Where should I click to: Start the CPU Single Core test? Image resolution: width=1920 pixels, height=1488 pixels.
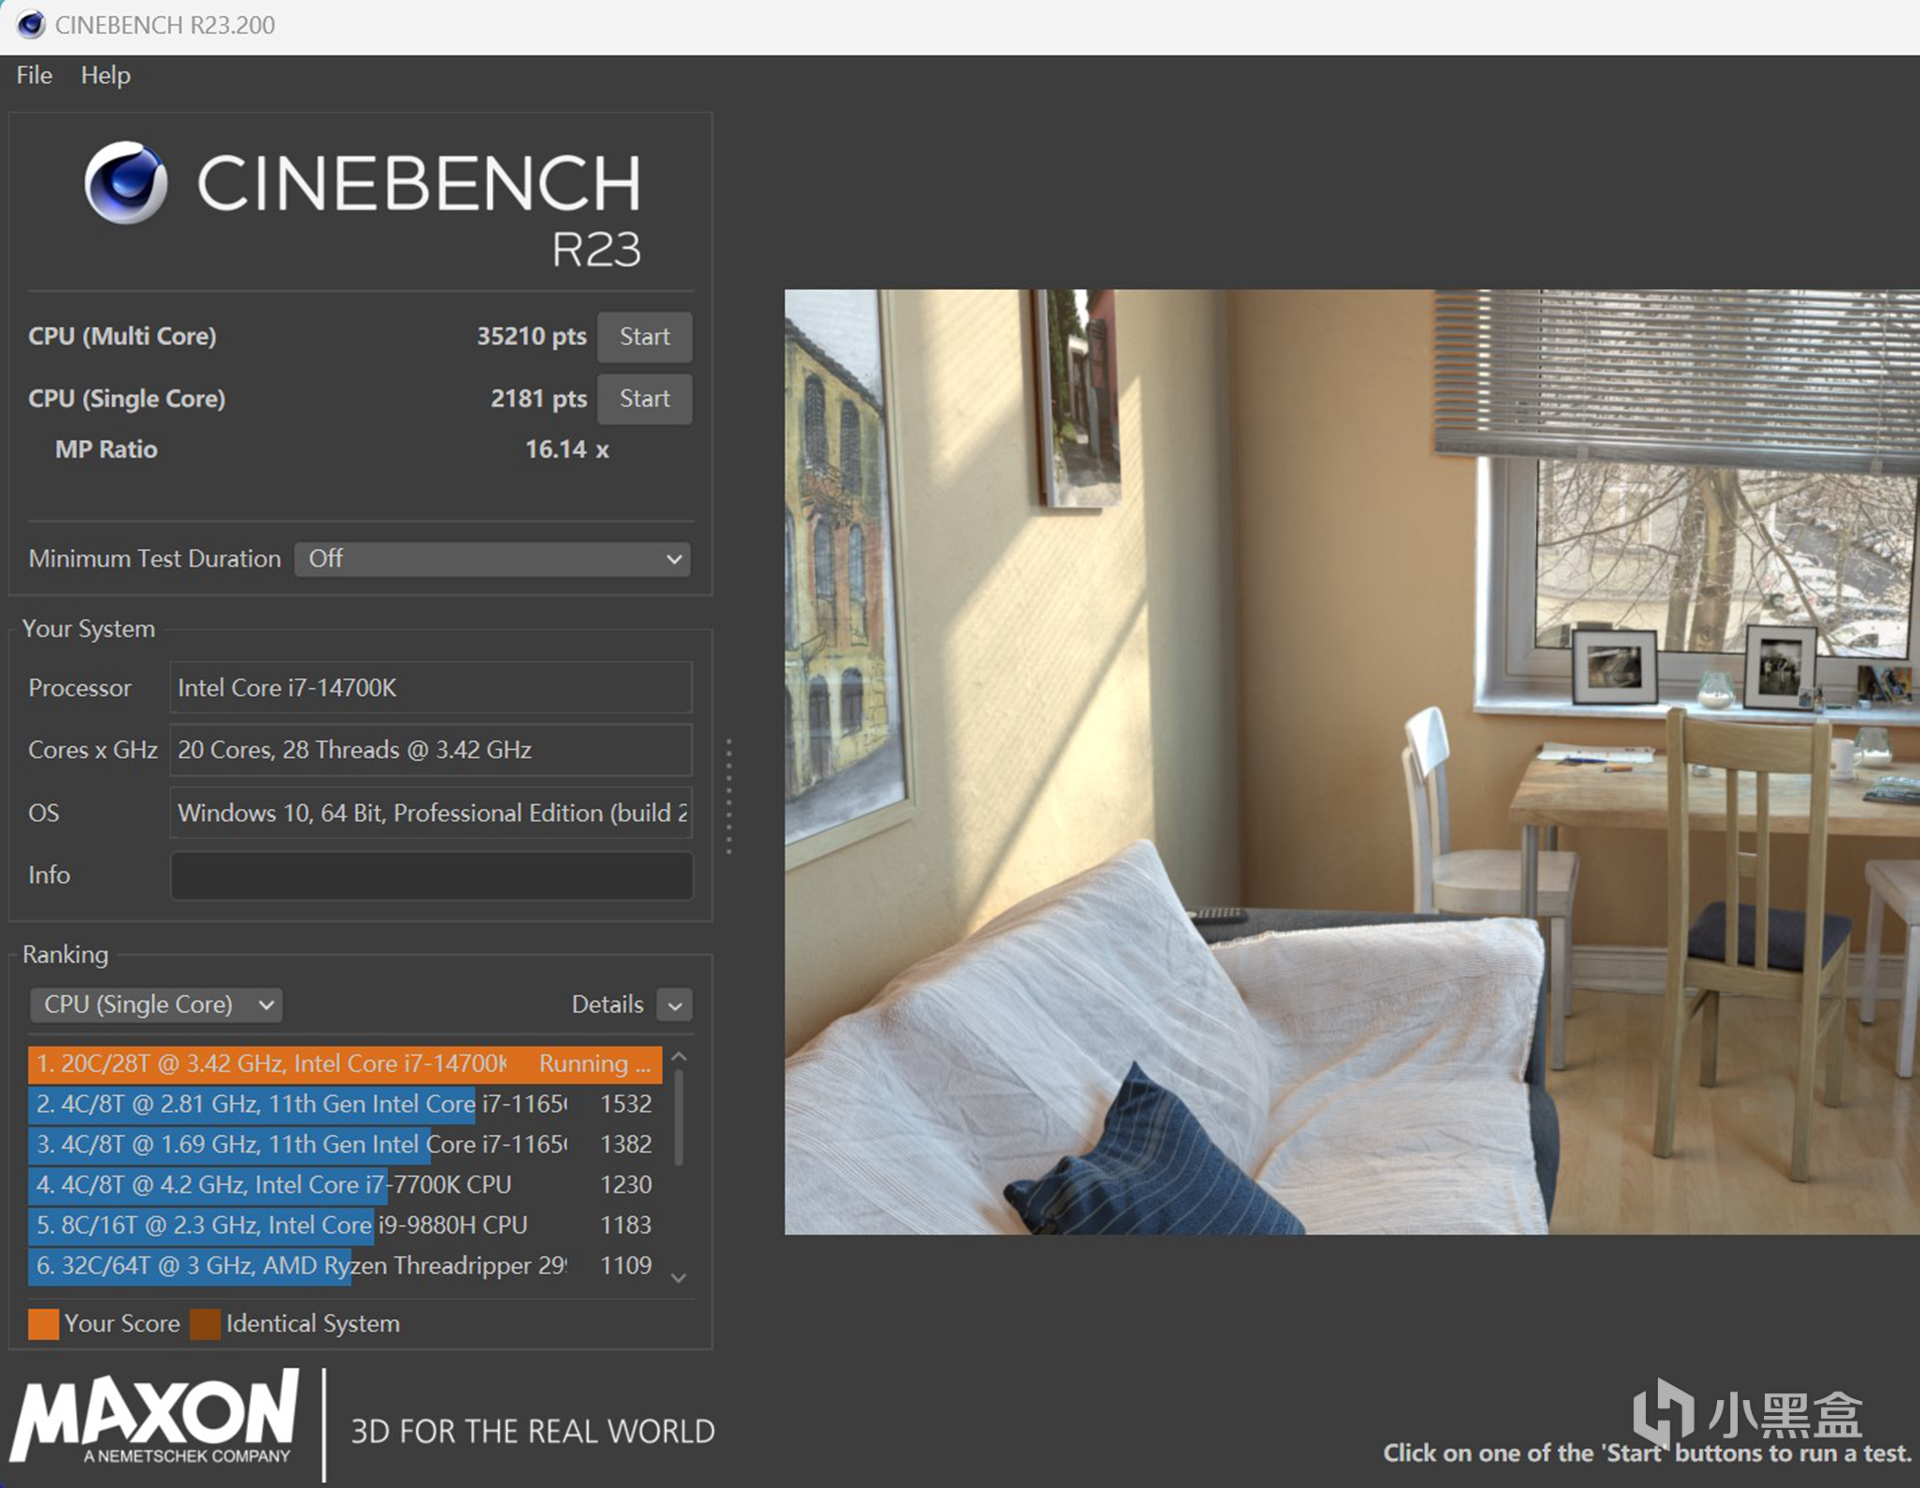coord(644,399)
